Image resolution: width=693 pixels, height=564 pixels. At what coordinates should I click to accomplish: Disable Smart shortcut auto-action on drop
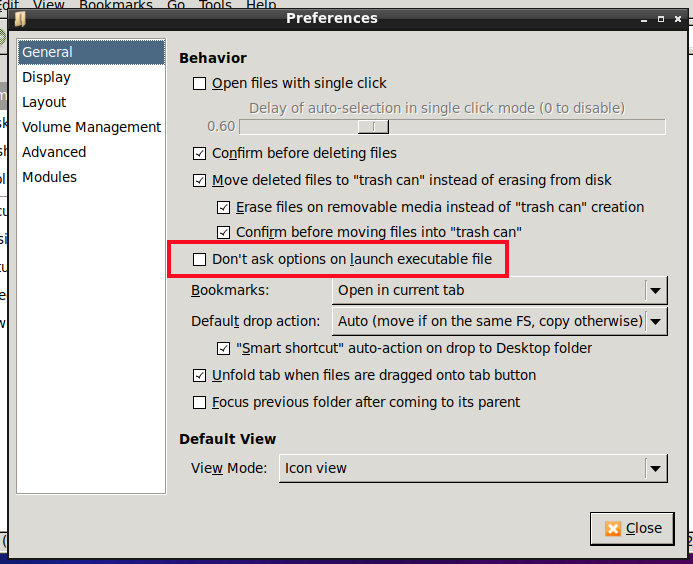[x=223, y=349]
